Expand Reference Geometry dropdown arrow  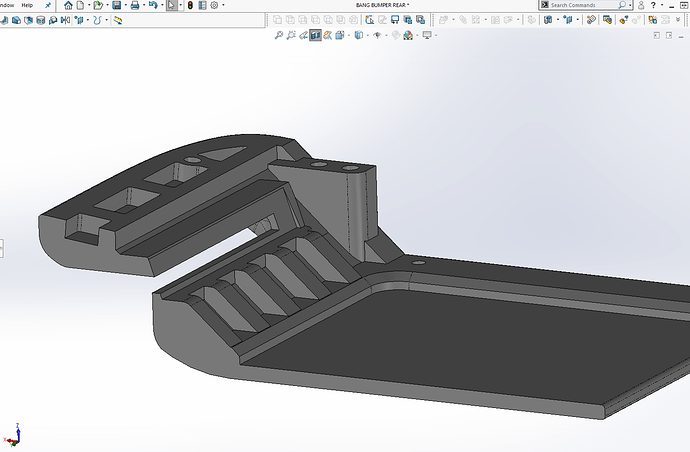click(88, 20)
